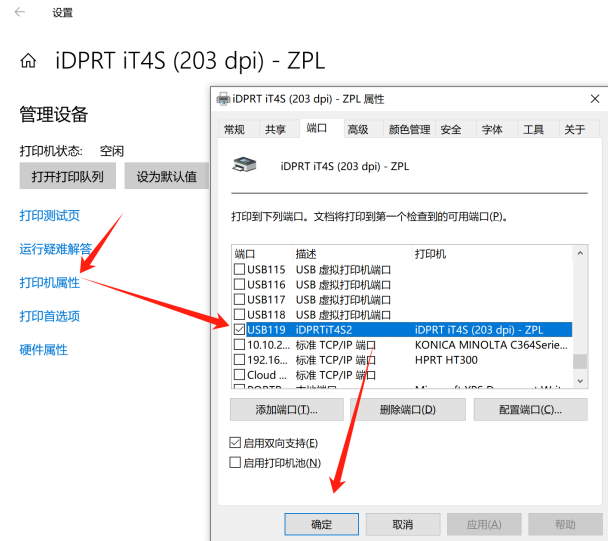Open the 打印机属性 link

pos(50,283)
